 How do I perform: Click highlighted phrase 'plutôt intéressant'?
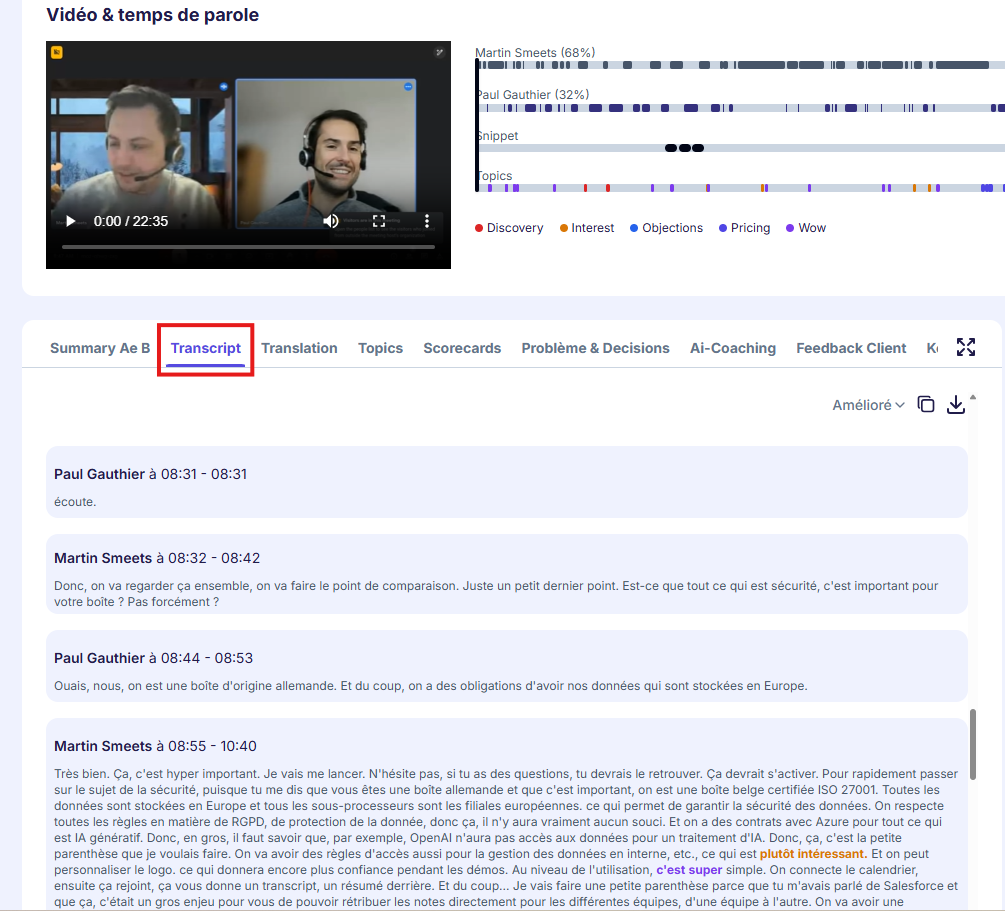813,854
